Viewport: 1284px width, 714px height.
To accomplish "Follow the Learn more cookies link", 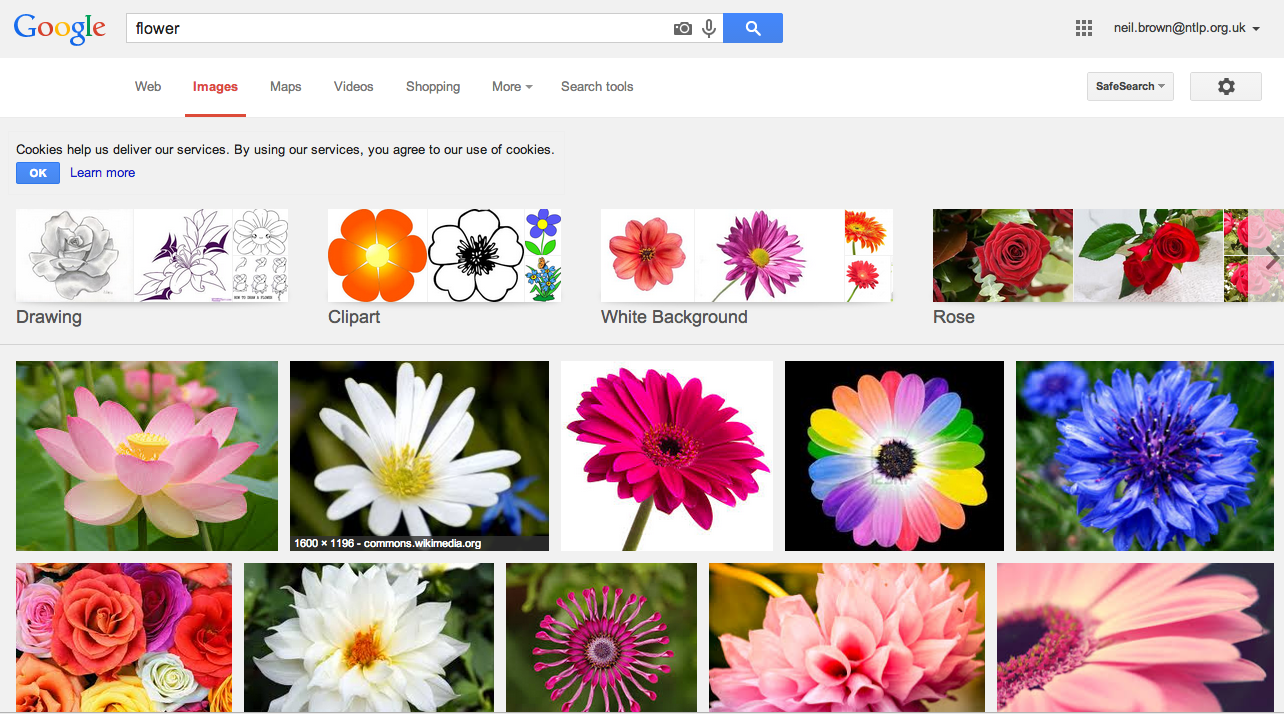I will tap(102, 173).
